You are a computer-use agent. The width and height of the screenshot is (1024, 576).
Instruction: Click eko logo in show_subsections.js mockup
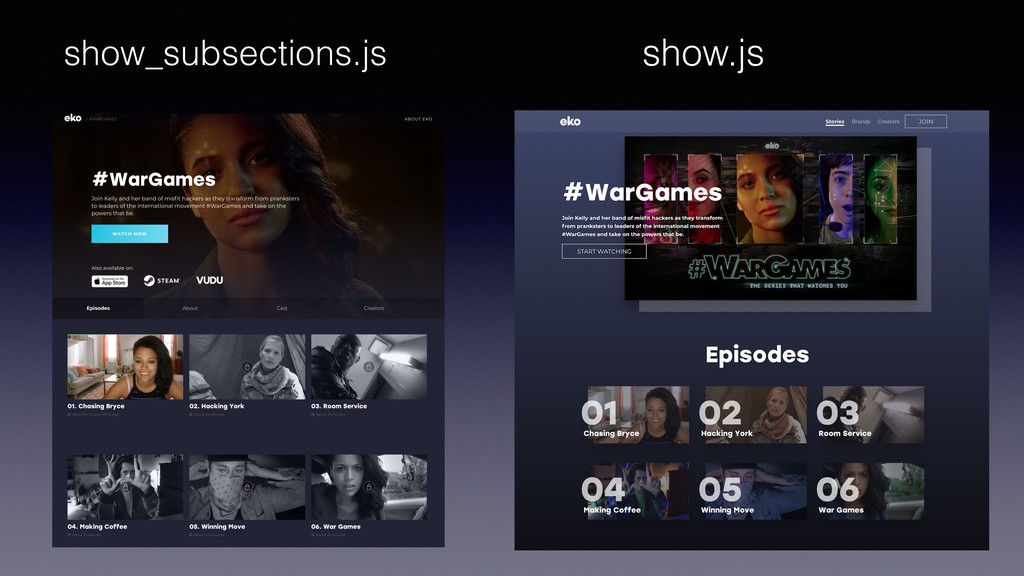pyautogui.click(x=72, y=118)
